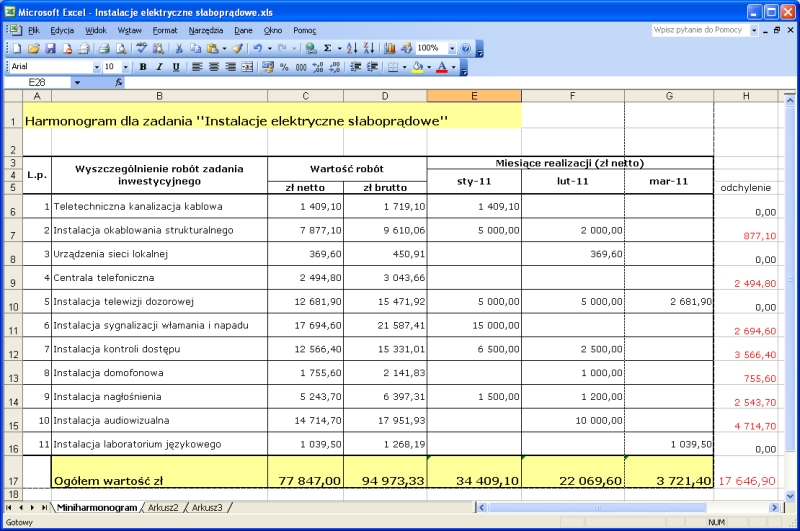The width and height of the screenshot is (800, 531).
Task: Select the Miniharmonogram sheet tab
Action: coord(96,508)
